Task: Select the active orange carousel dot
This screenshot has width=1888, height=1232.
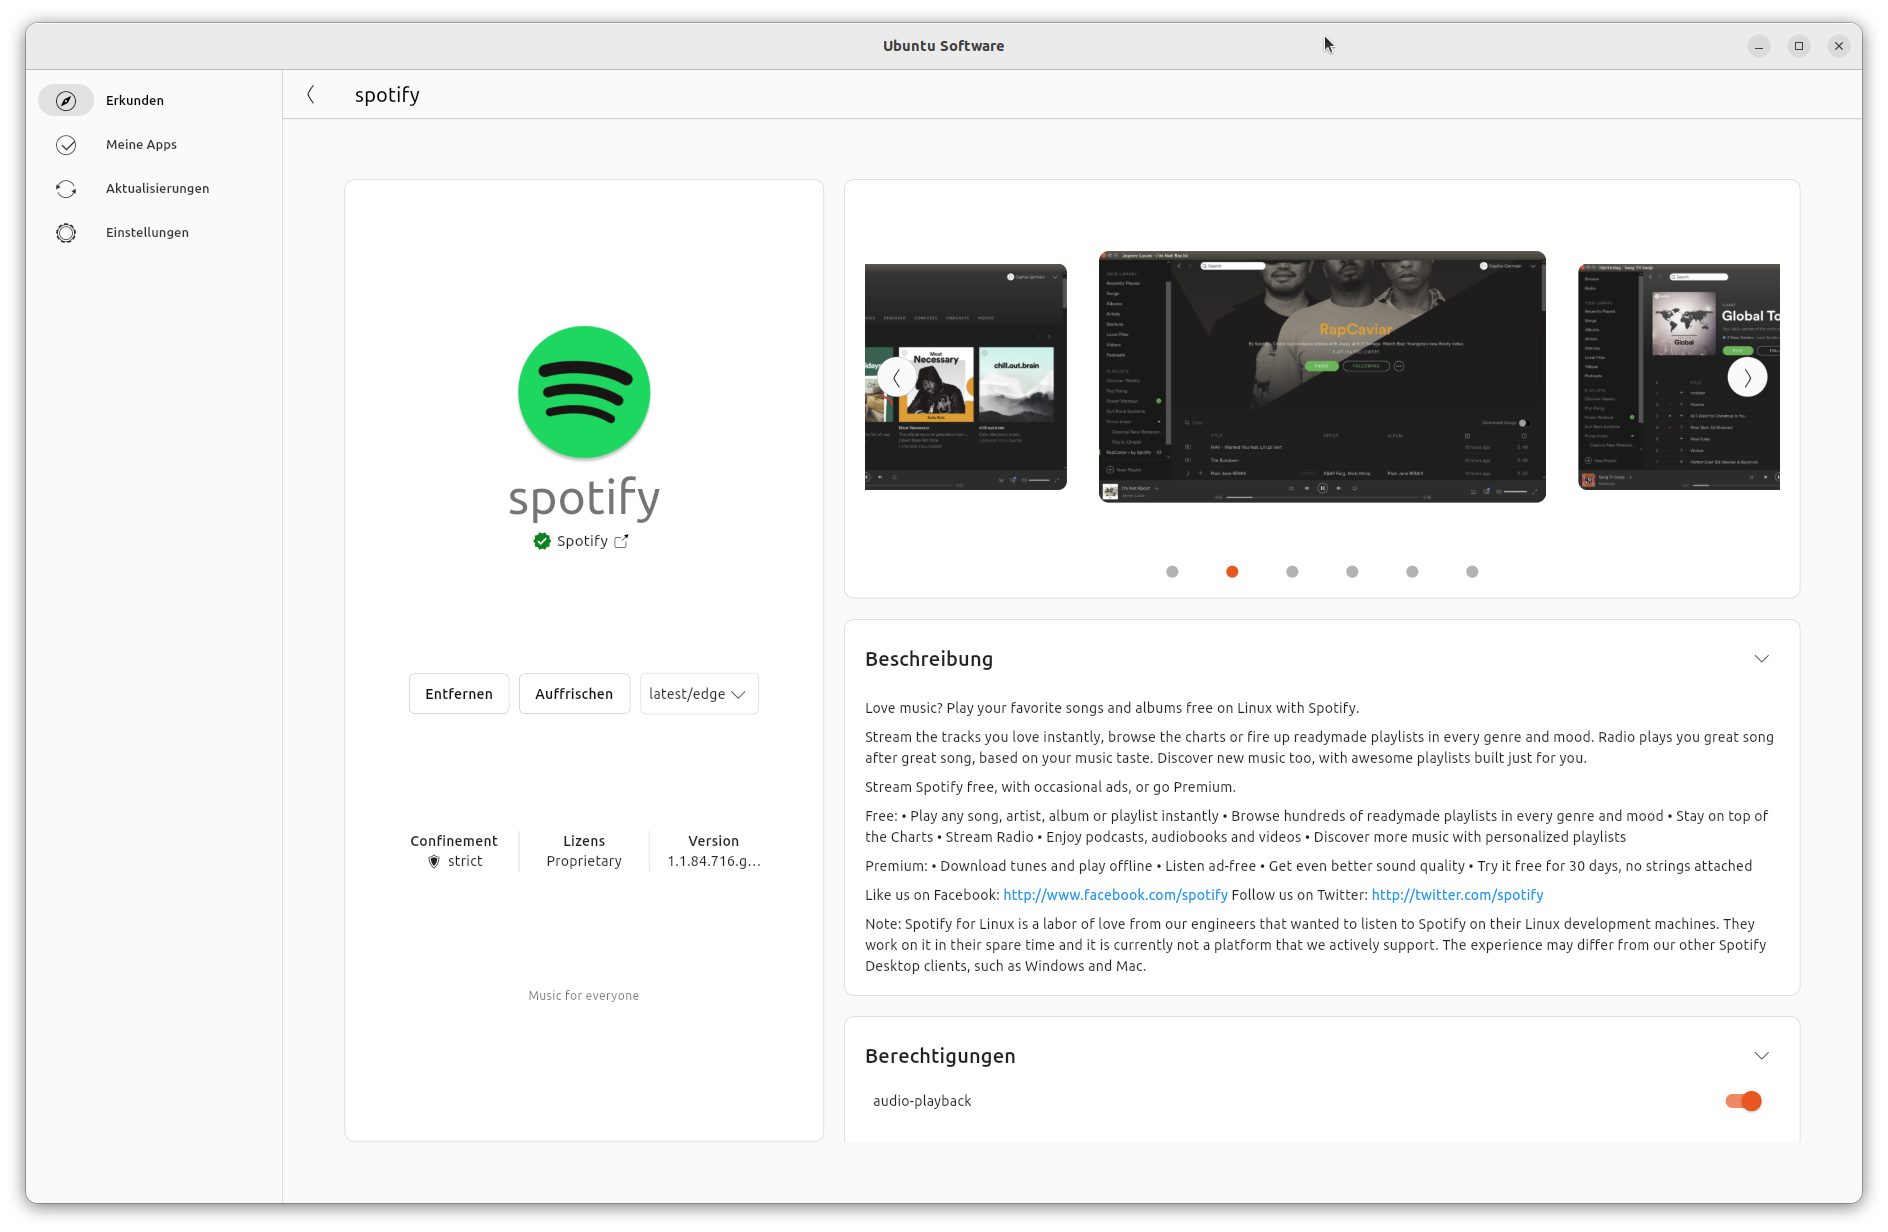Action: 1232,572
